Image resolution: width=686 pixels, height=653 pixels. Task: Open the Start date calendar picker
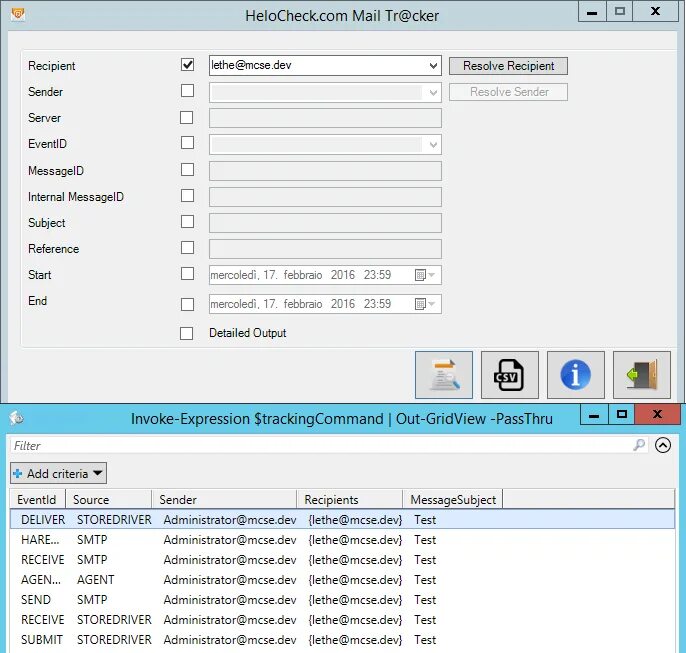[425, 275]
